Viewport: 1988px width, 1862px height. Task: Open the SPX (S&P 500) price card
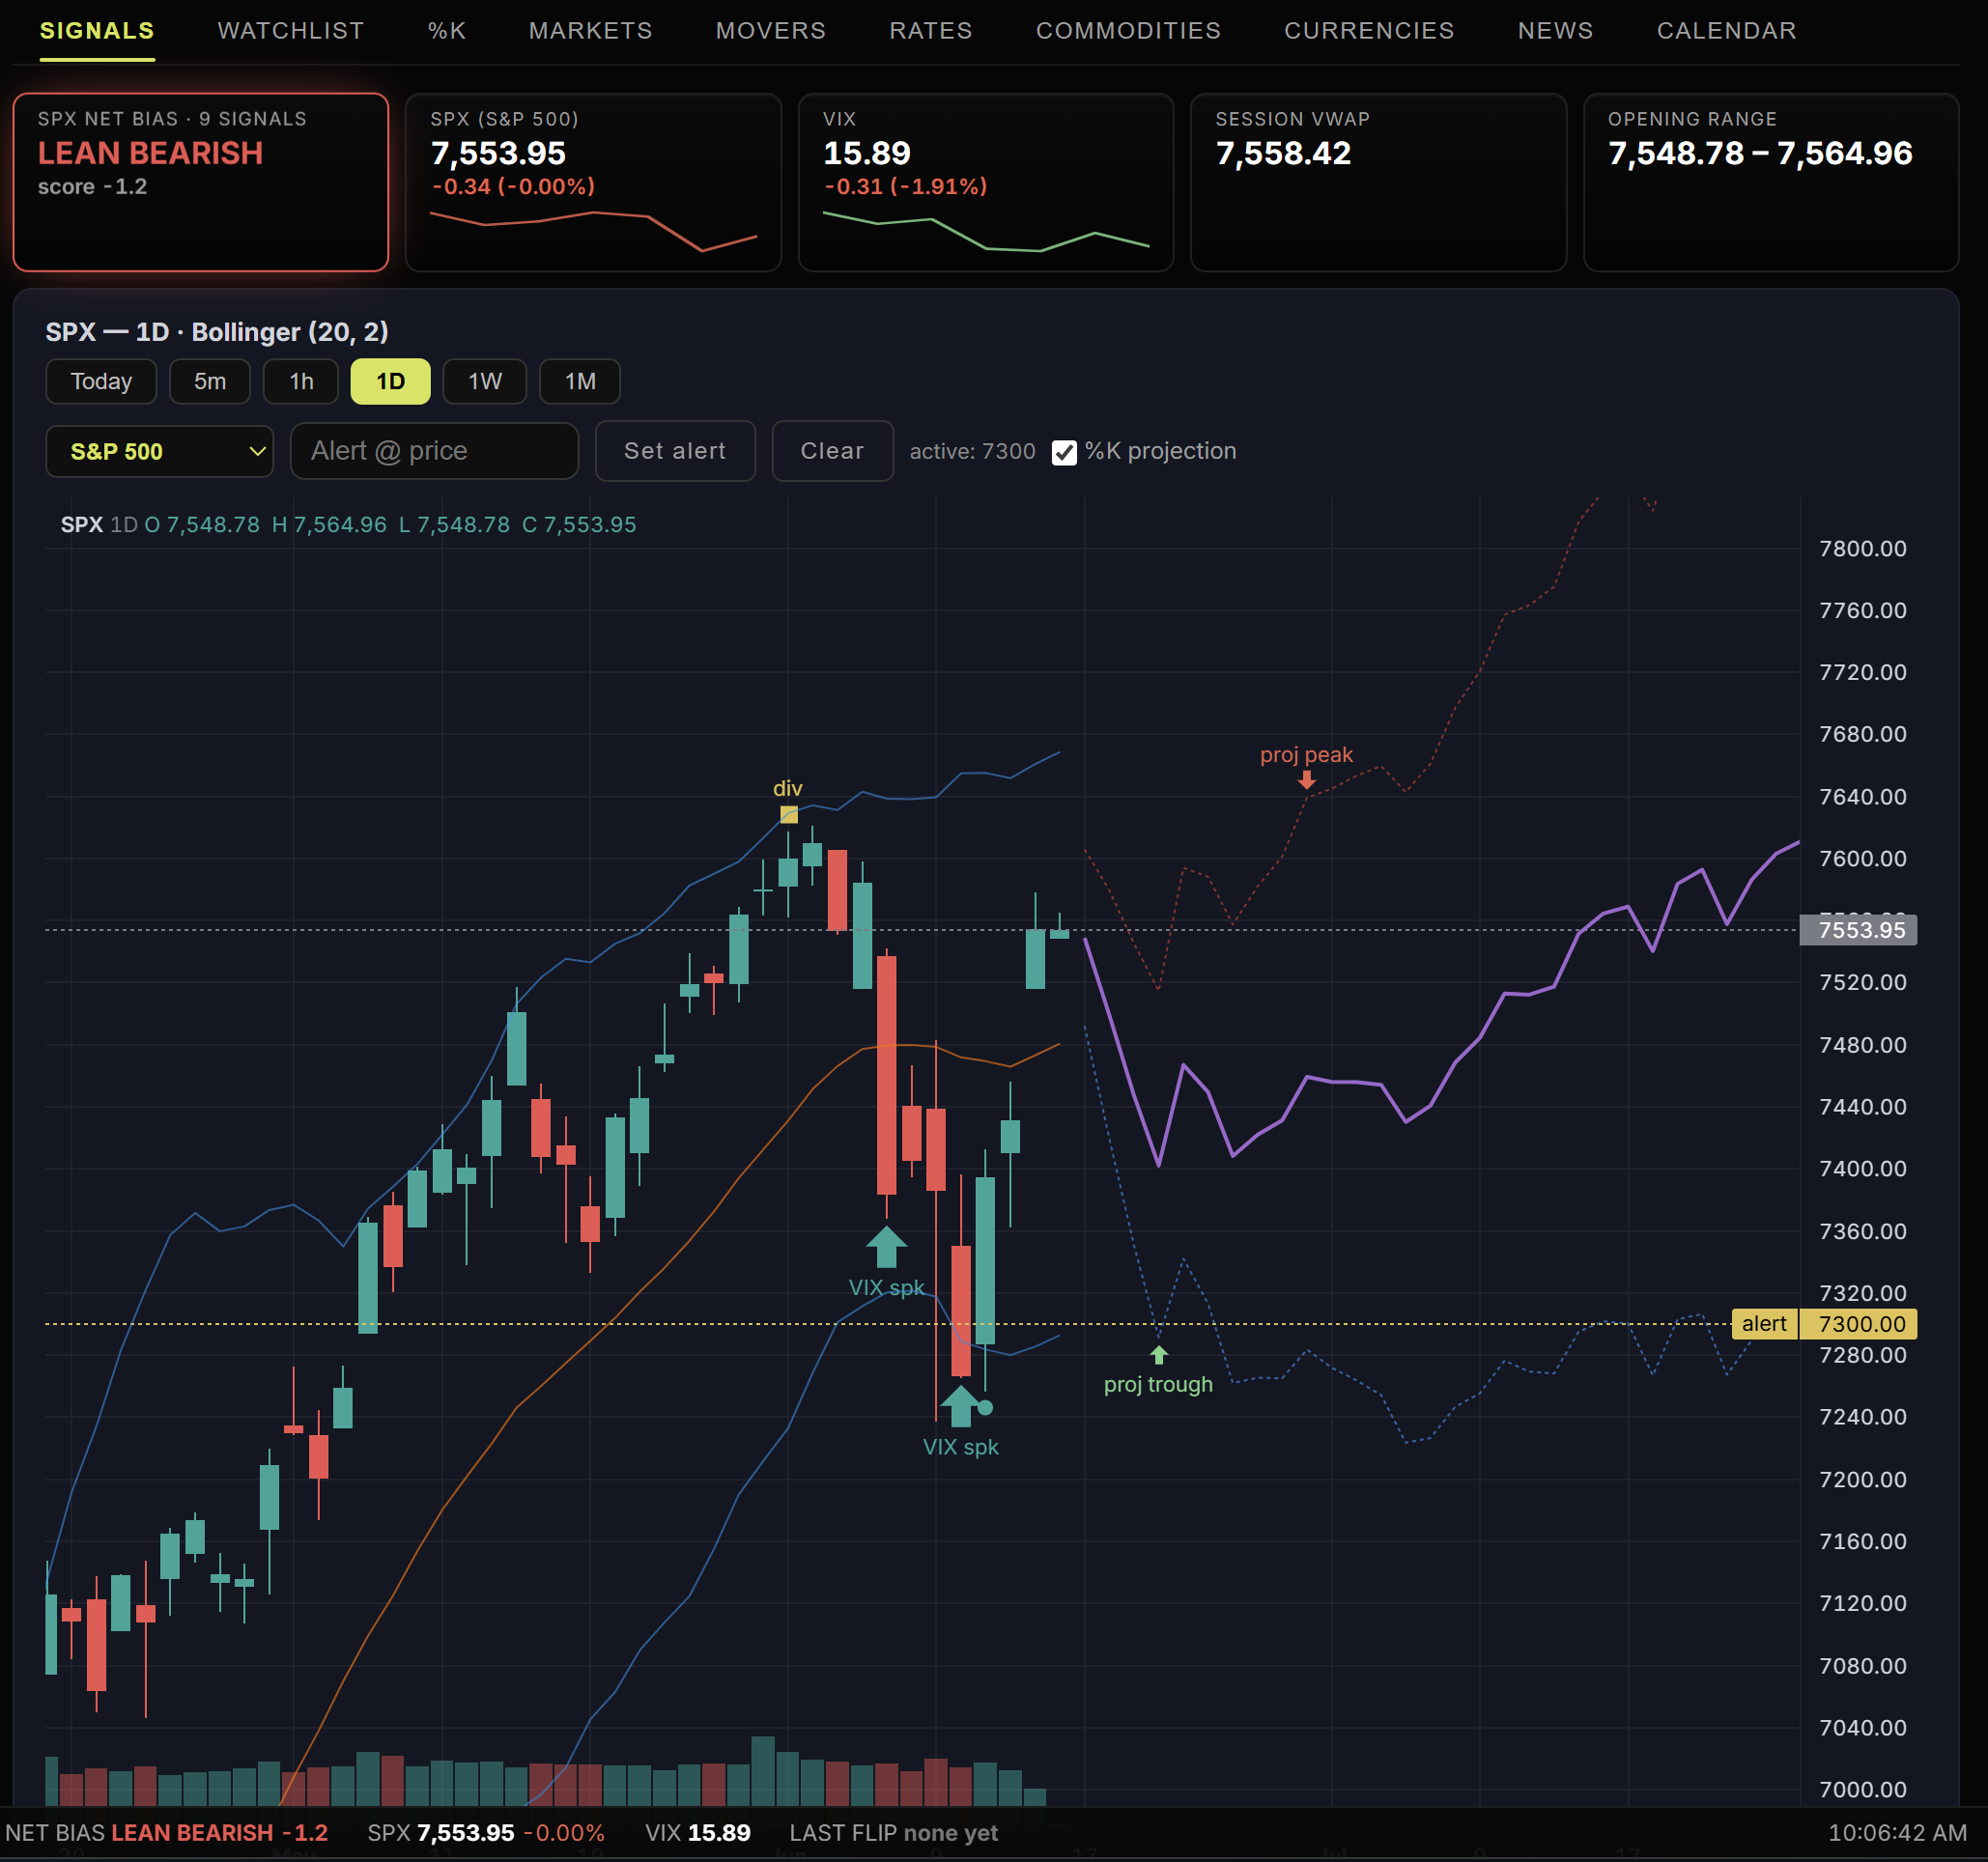593,182
